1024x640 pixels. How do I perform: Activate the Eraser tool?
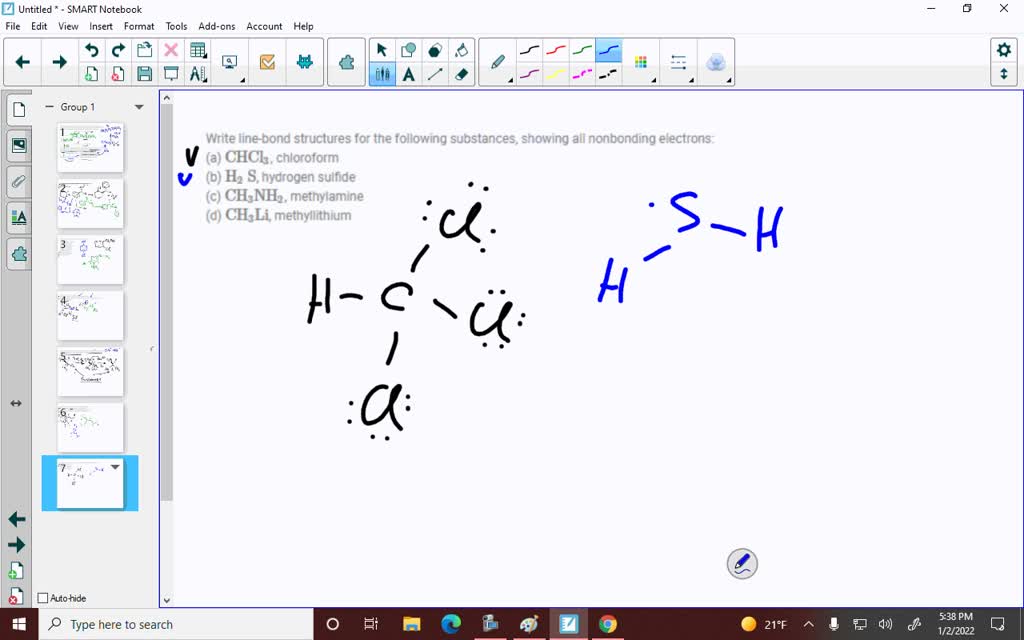pyautogui.click(x=461, y=74)
